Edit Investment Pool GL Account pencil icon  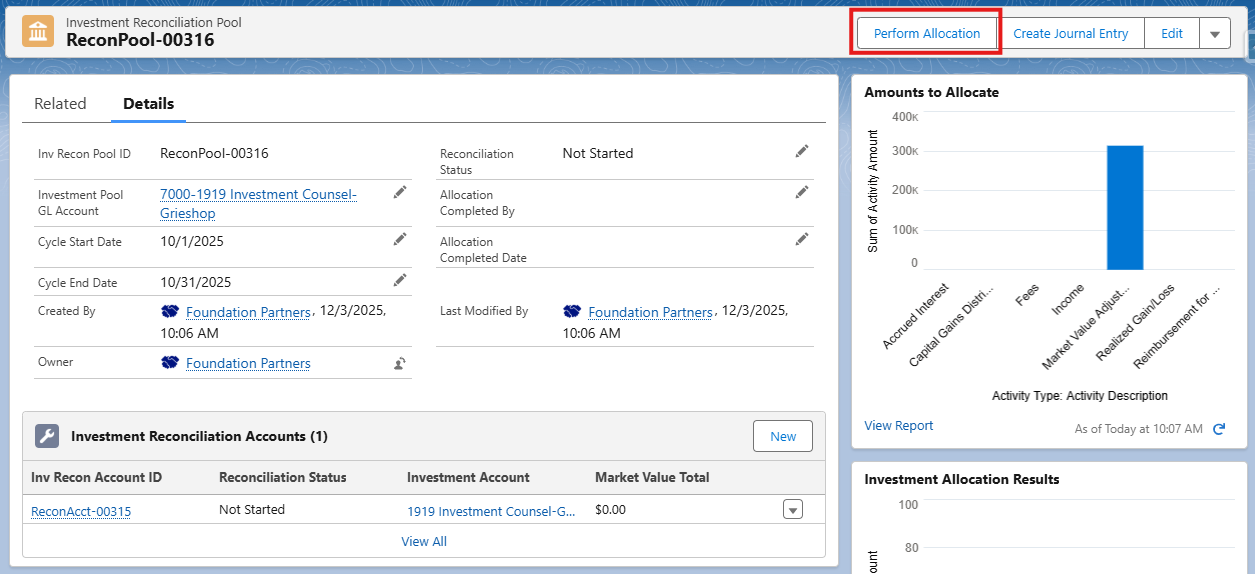400,192
